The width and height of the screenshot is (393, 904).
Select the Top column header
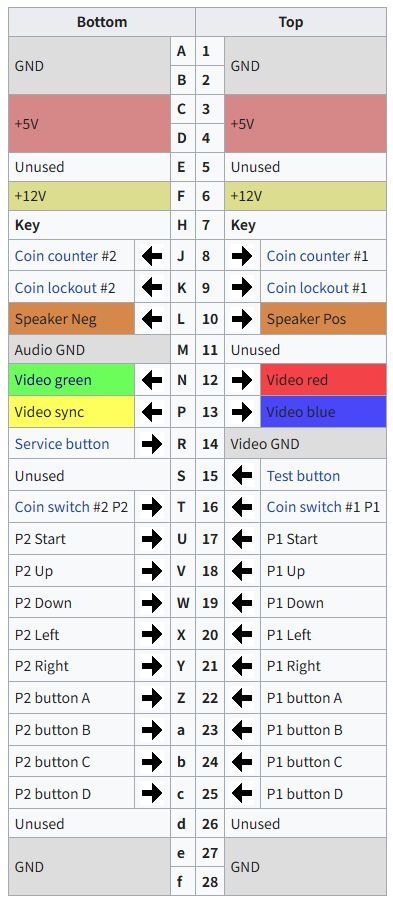[x=291, y=22]
